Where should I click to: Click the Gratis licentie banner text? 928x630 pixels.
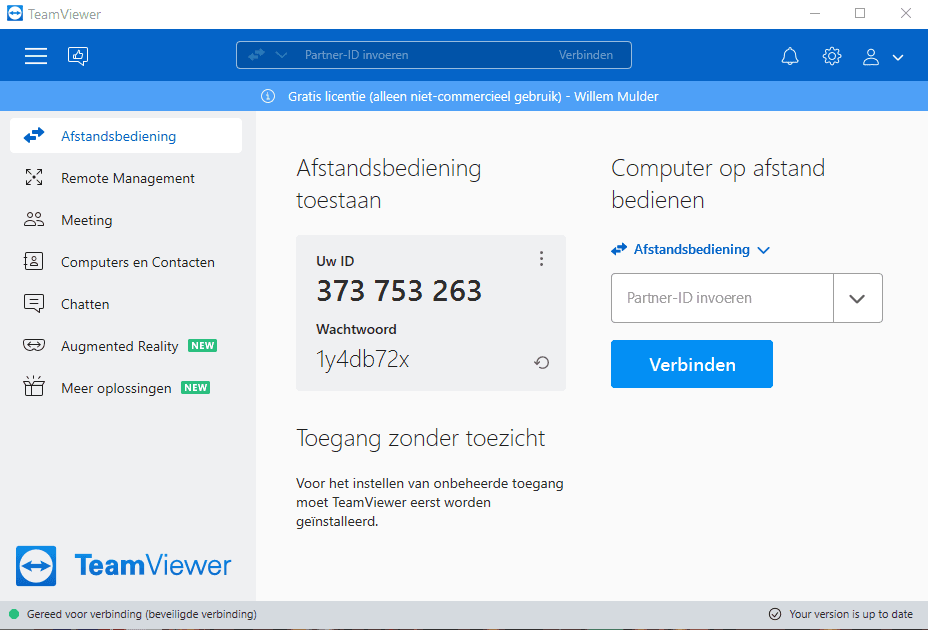point(473,97)
